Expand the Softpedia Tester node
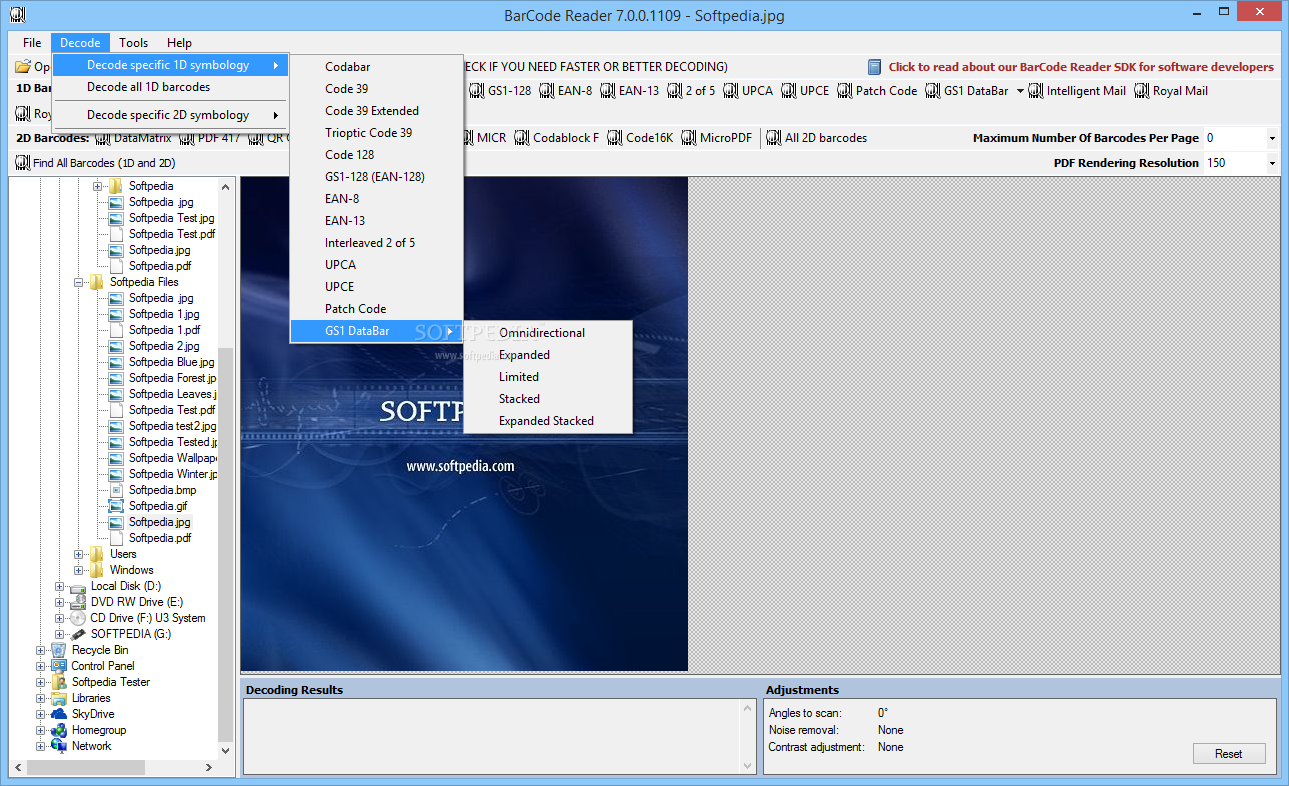This screenshot has width=1289, height=786. [x=41, y=682]
